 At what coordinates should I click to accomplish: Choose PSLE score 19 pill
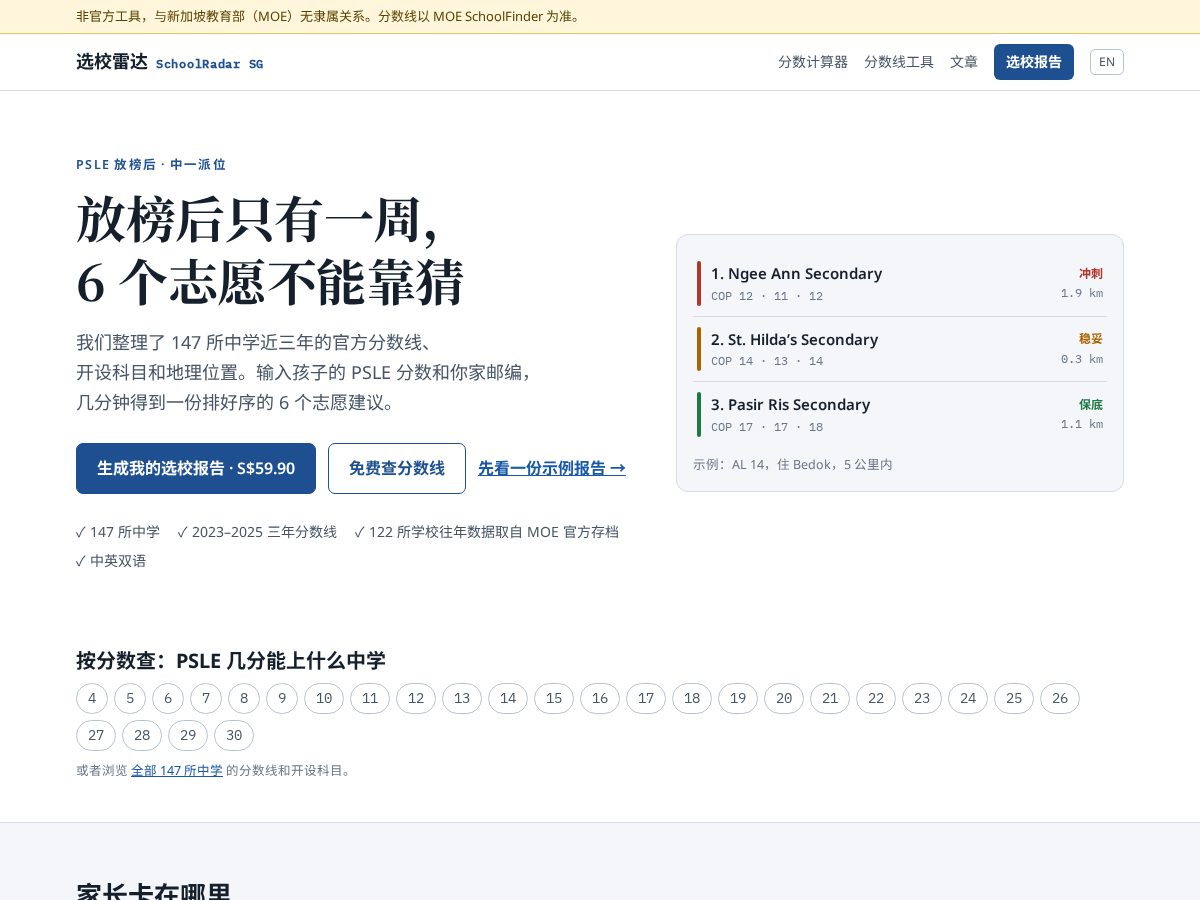point(738,698)
